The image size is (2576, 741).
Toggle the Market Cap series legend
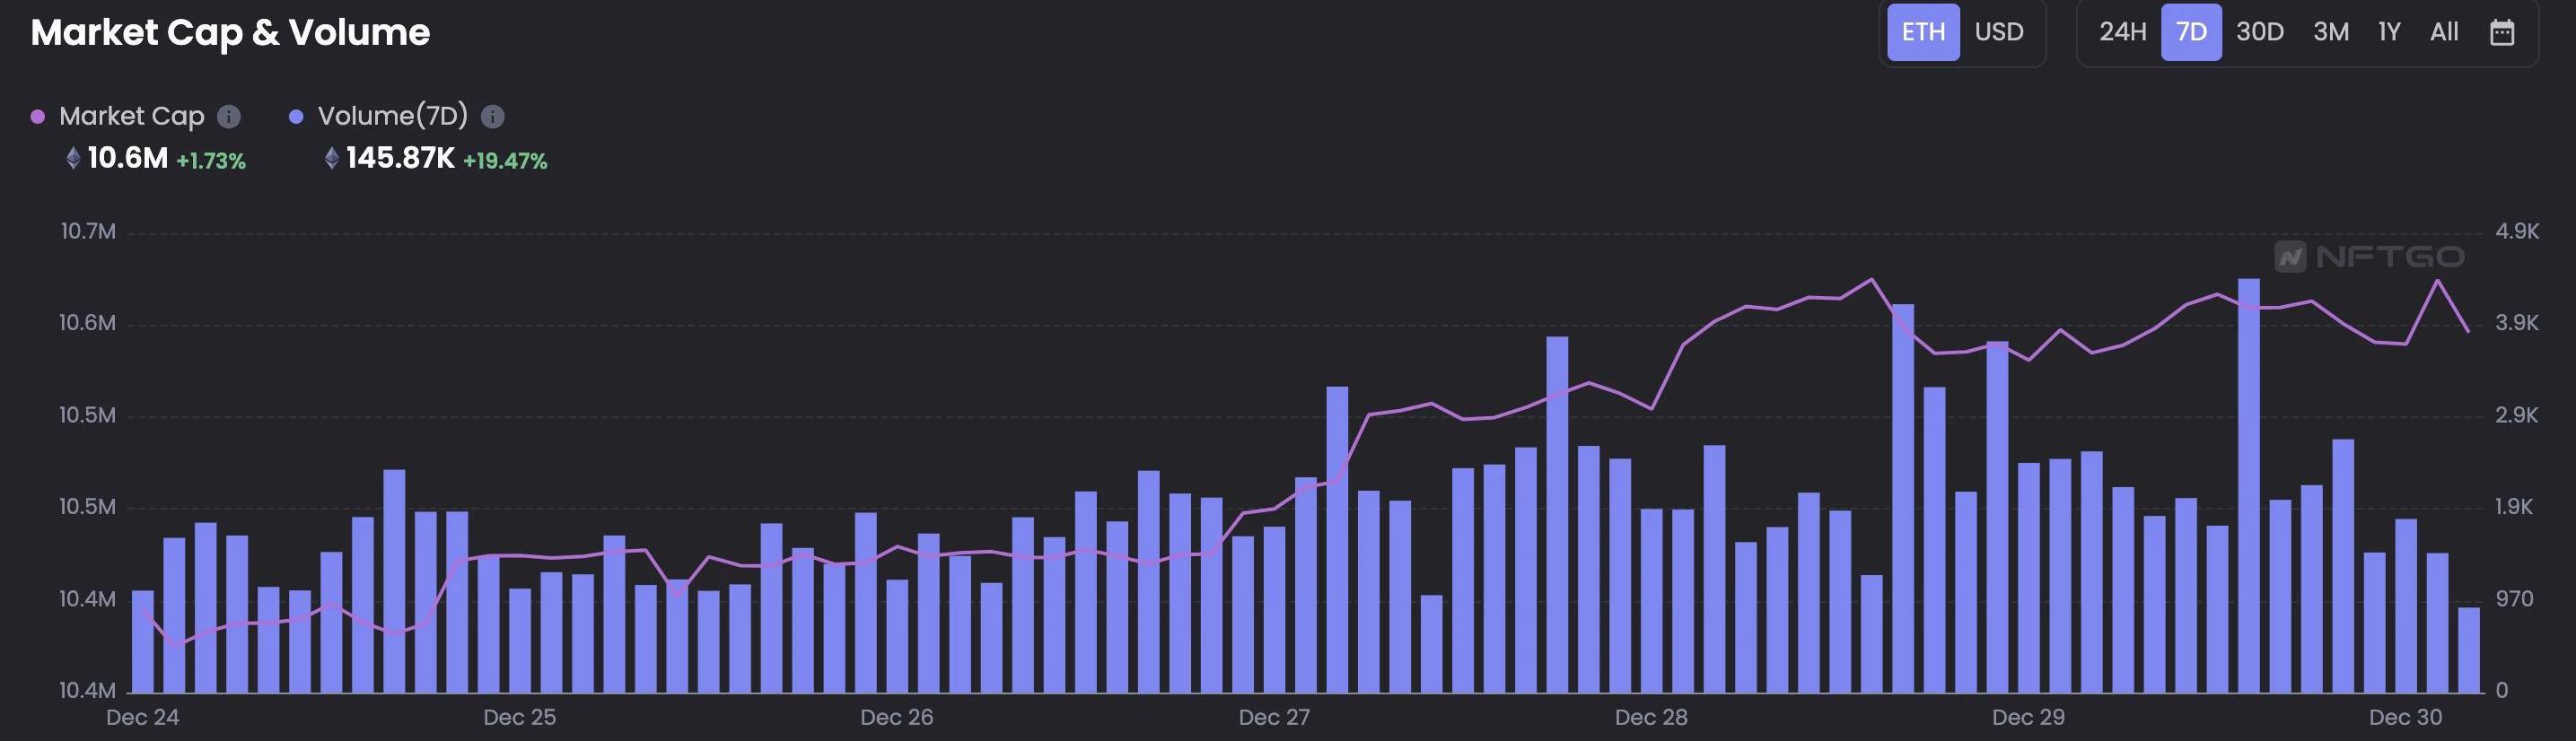click(x=131, y=117)
